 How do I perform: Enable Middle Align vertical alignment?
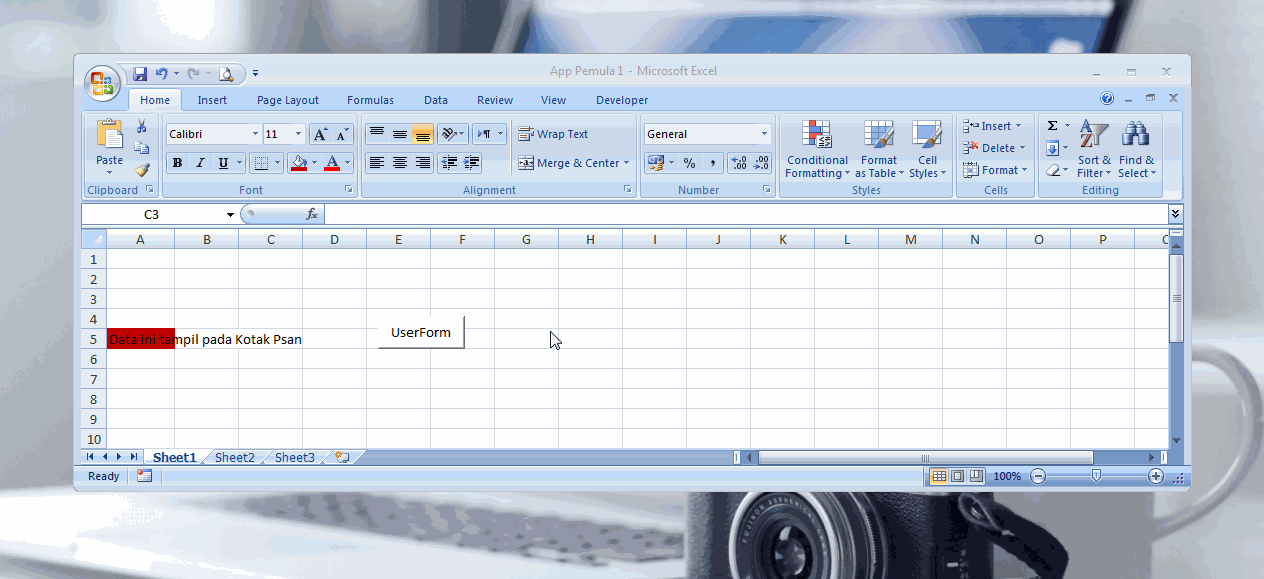pyautogui.click(x=400, y=134)
